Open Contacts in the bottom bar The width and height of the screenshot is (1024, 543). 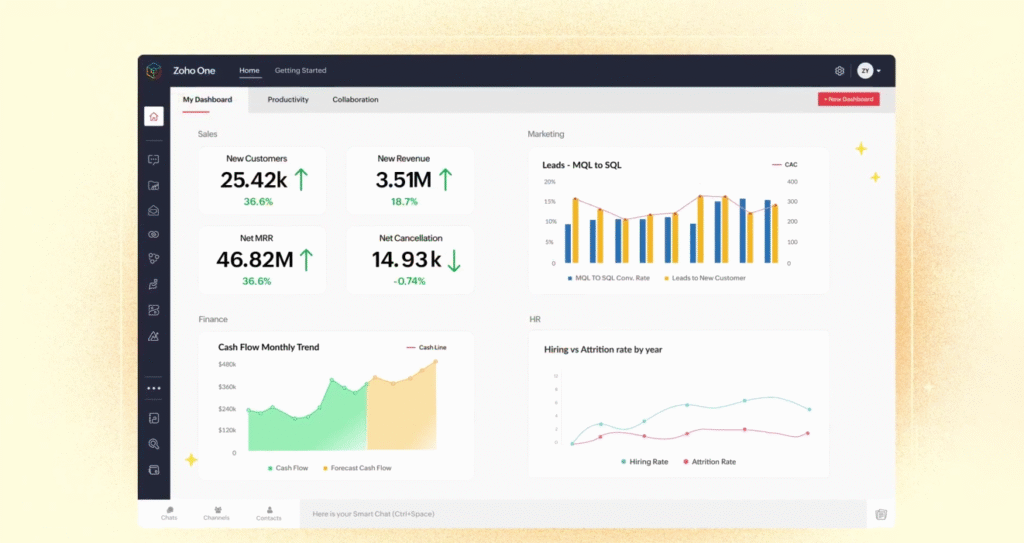coord(268,513)
